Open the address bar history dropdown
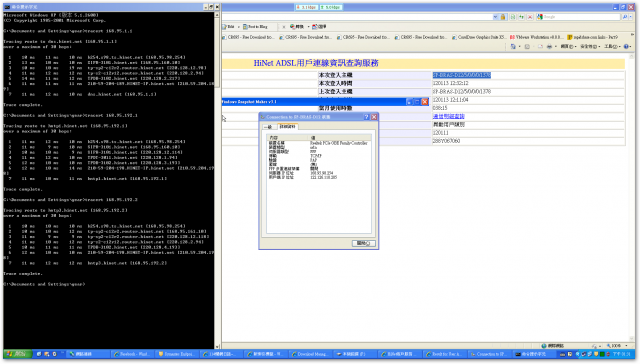640x364 pixels. (495, 17)
